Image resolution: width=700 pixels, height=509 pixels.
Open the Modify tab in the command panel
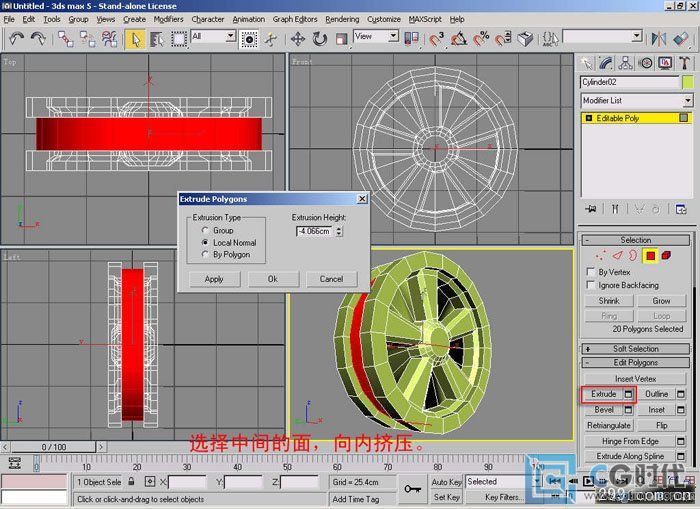pyautogui.click(x=606, y=63)
